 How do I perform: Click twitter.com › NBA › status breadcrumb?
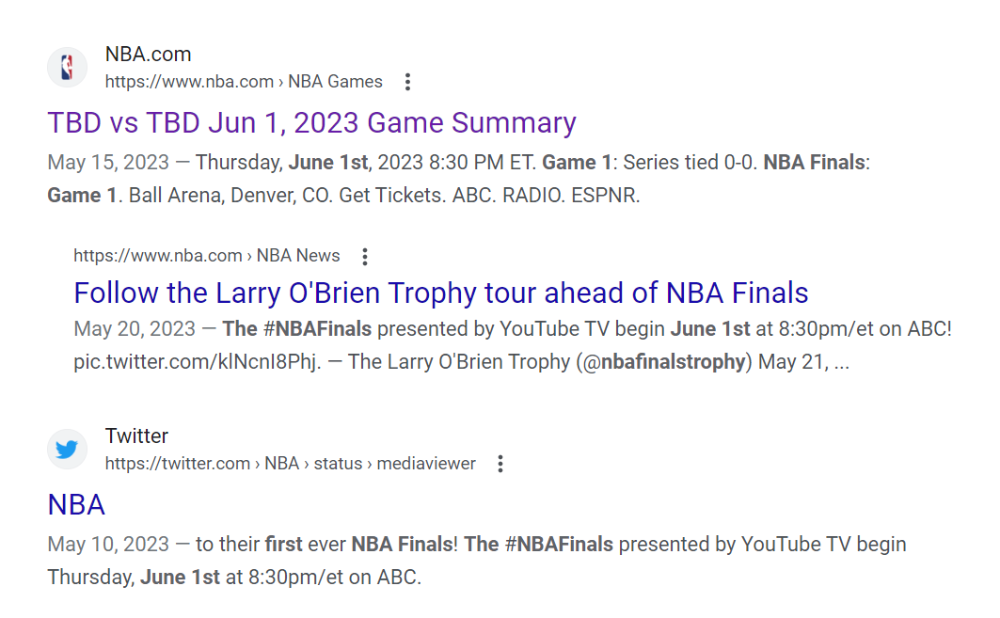tap(290, 464)
